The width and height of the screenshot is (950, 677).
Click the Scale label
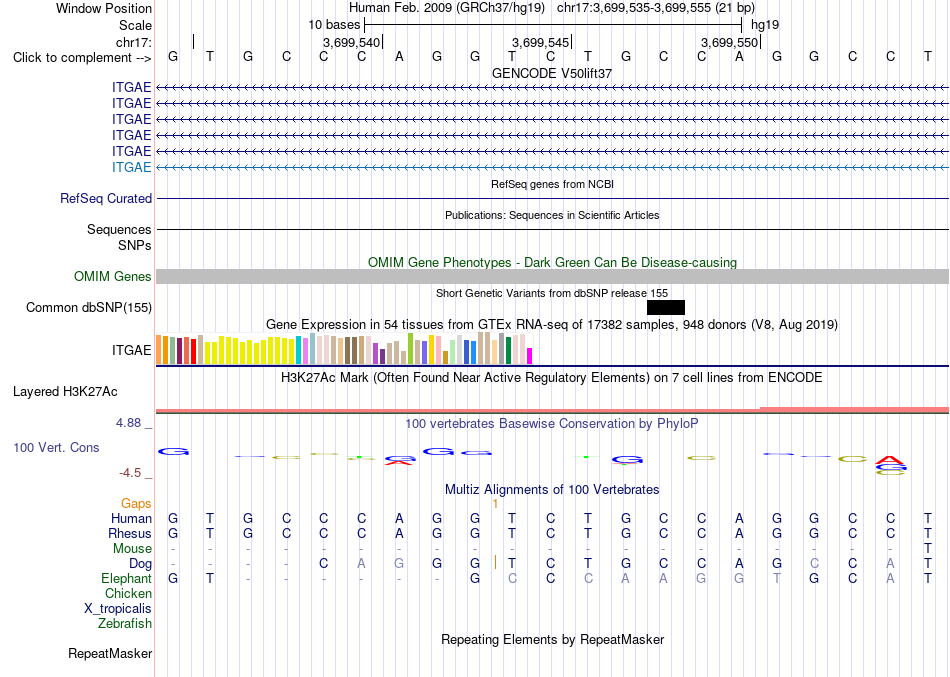pyautogui.click(x=135, y=25)
